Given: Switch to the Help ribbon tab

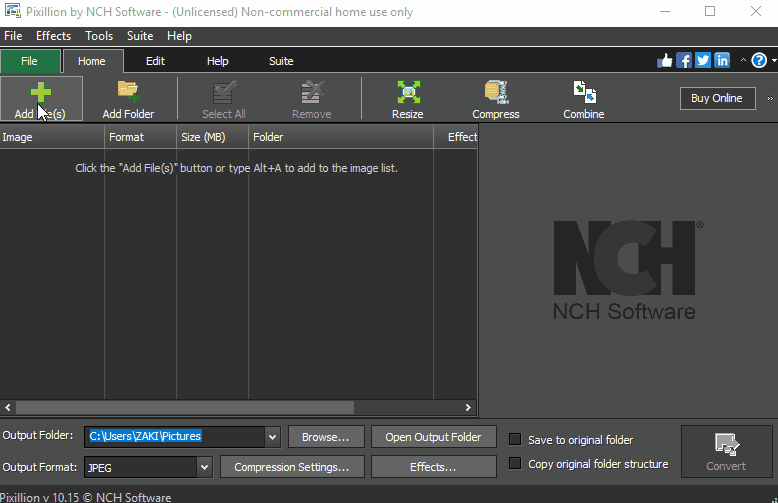Looking at the screenshot, I should 217,61.
